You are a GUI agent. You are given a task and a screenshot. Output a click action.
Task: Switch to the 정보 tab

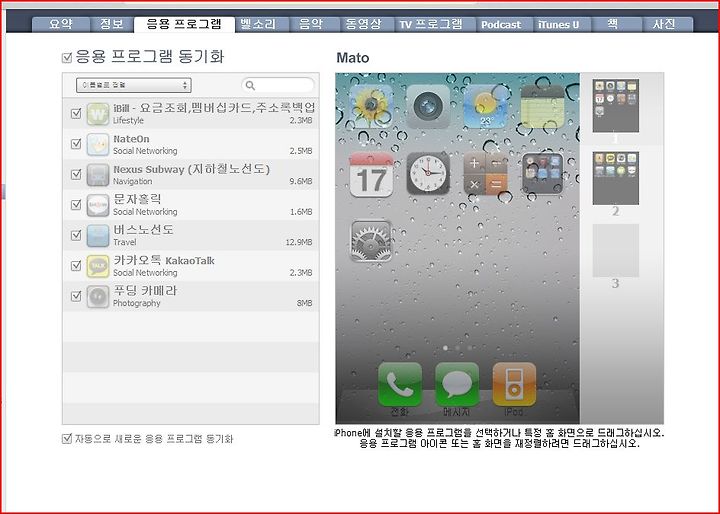112,24
